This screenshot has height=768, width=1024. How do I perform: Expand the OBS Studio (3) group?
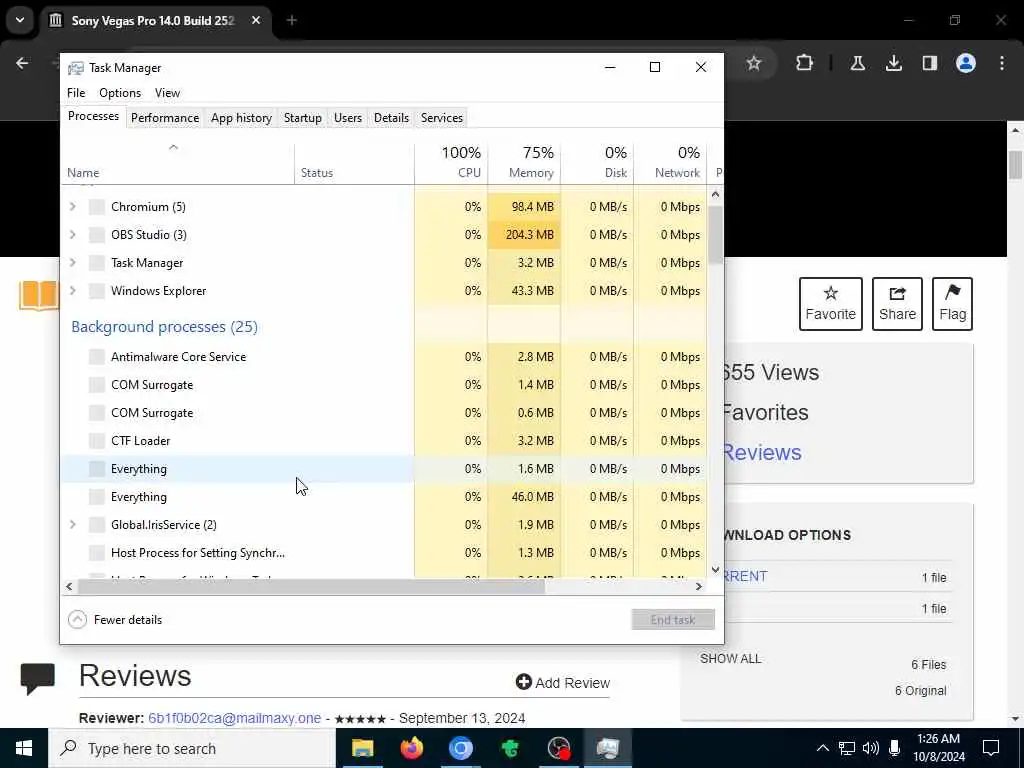[x=72, y=235]
